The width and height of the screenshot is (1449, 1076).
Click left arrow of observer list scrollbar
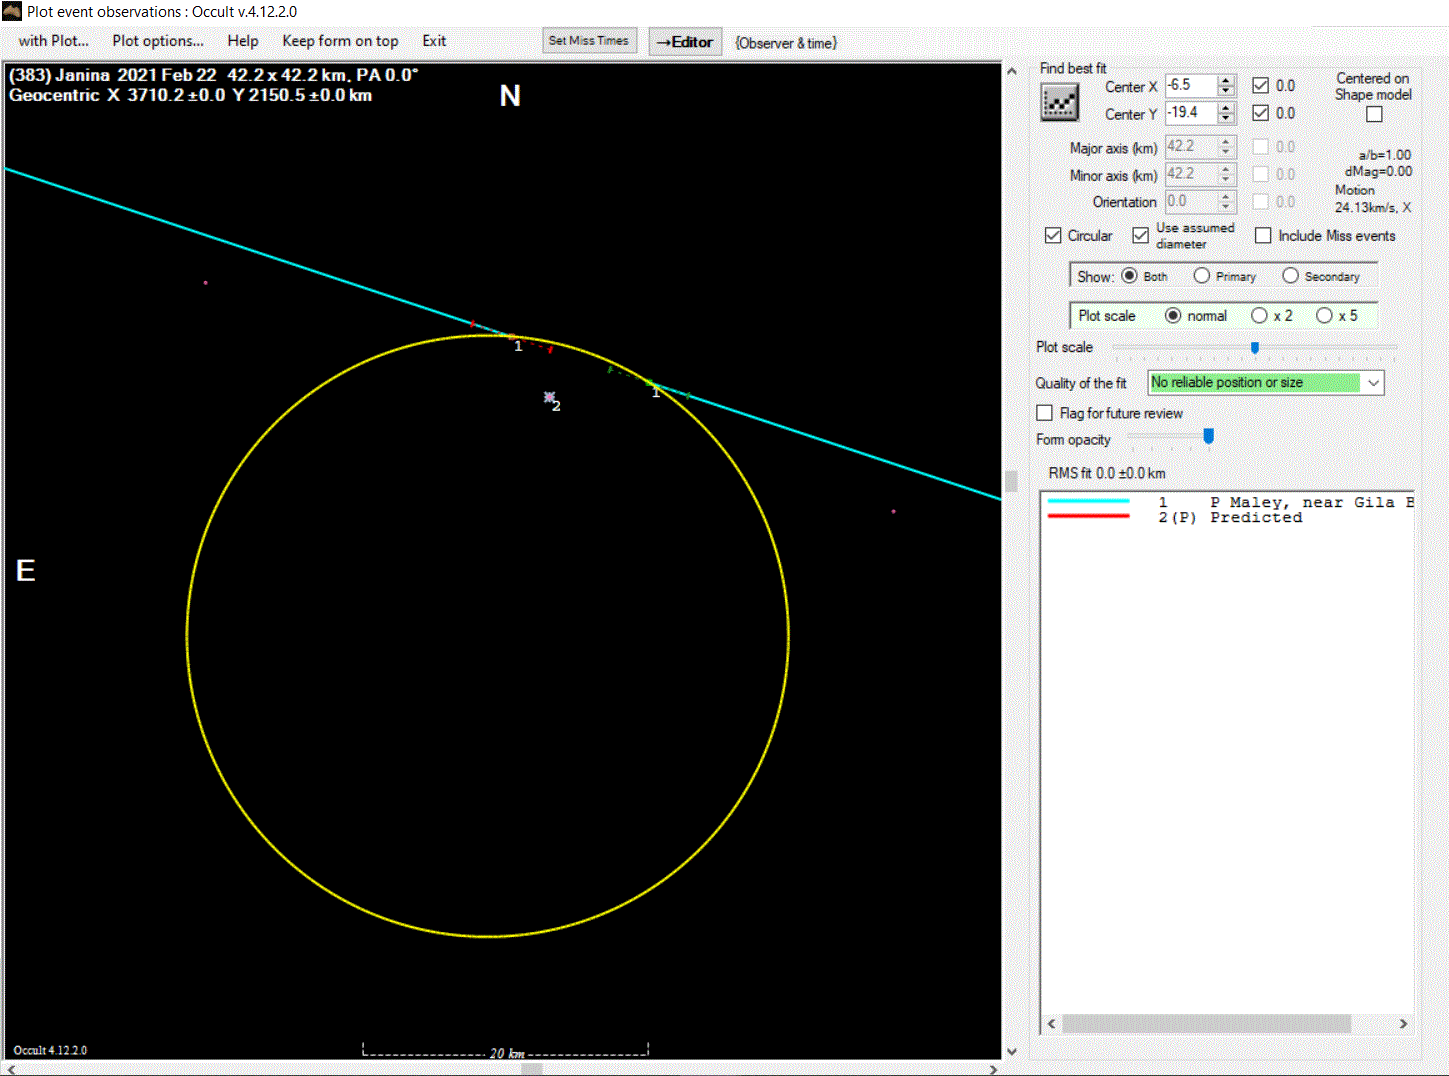pos(1051,1024)
